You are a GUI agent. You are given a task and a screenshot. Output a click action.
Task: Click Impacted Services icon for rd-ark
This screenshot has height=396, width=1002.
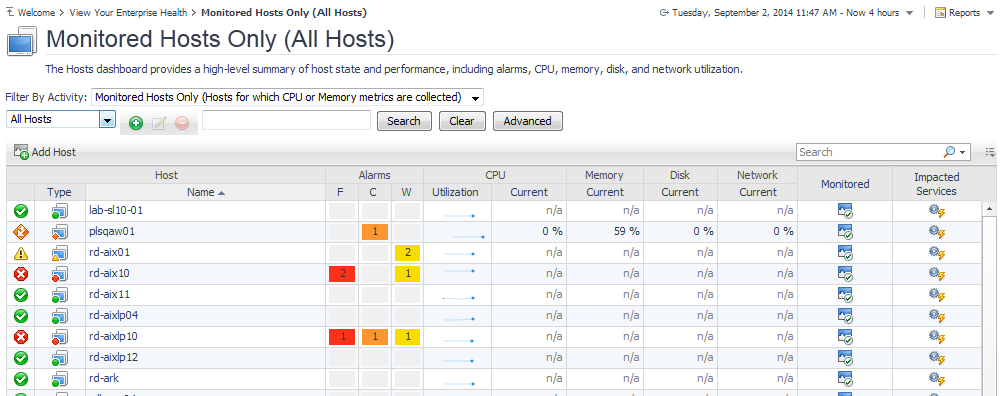(937, 379)
